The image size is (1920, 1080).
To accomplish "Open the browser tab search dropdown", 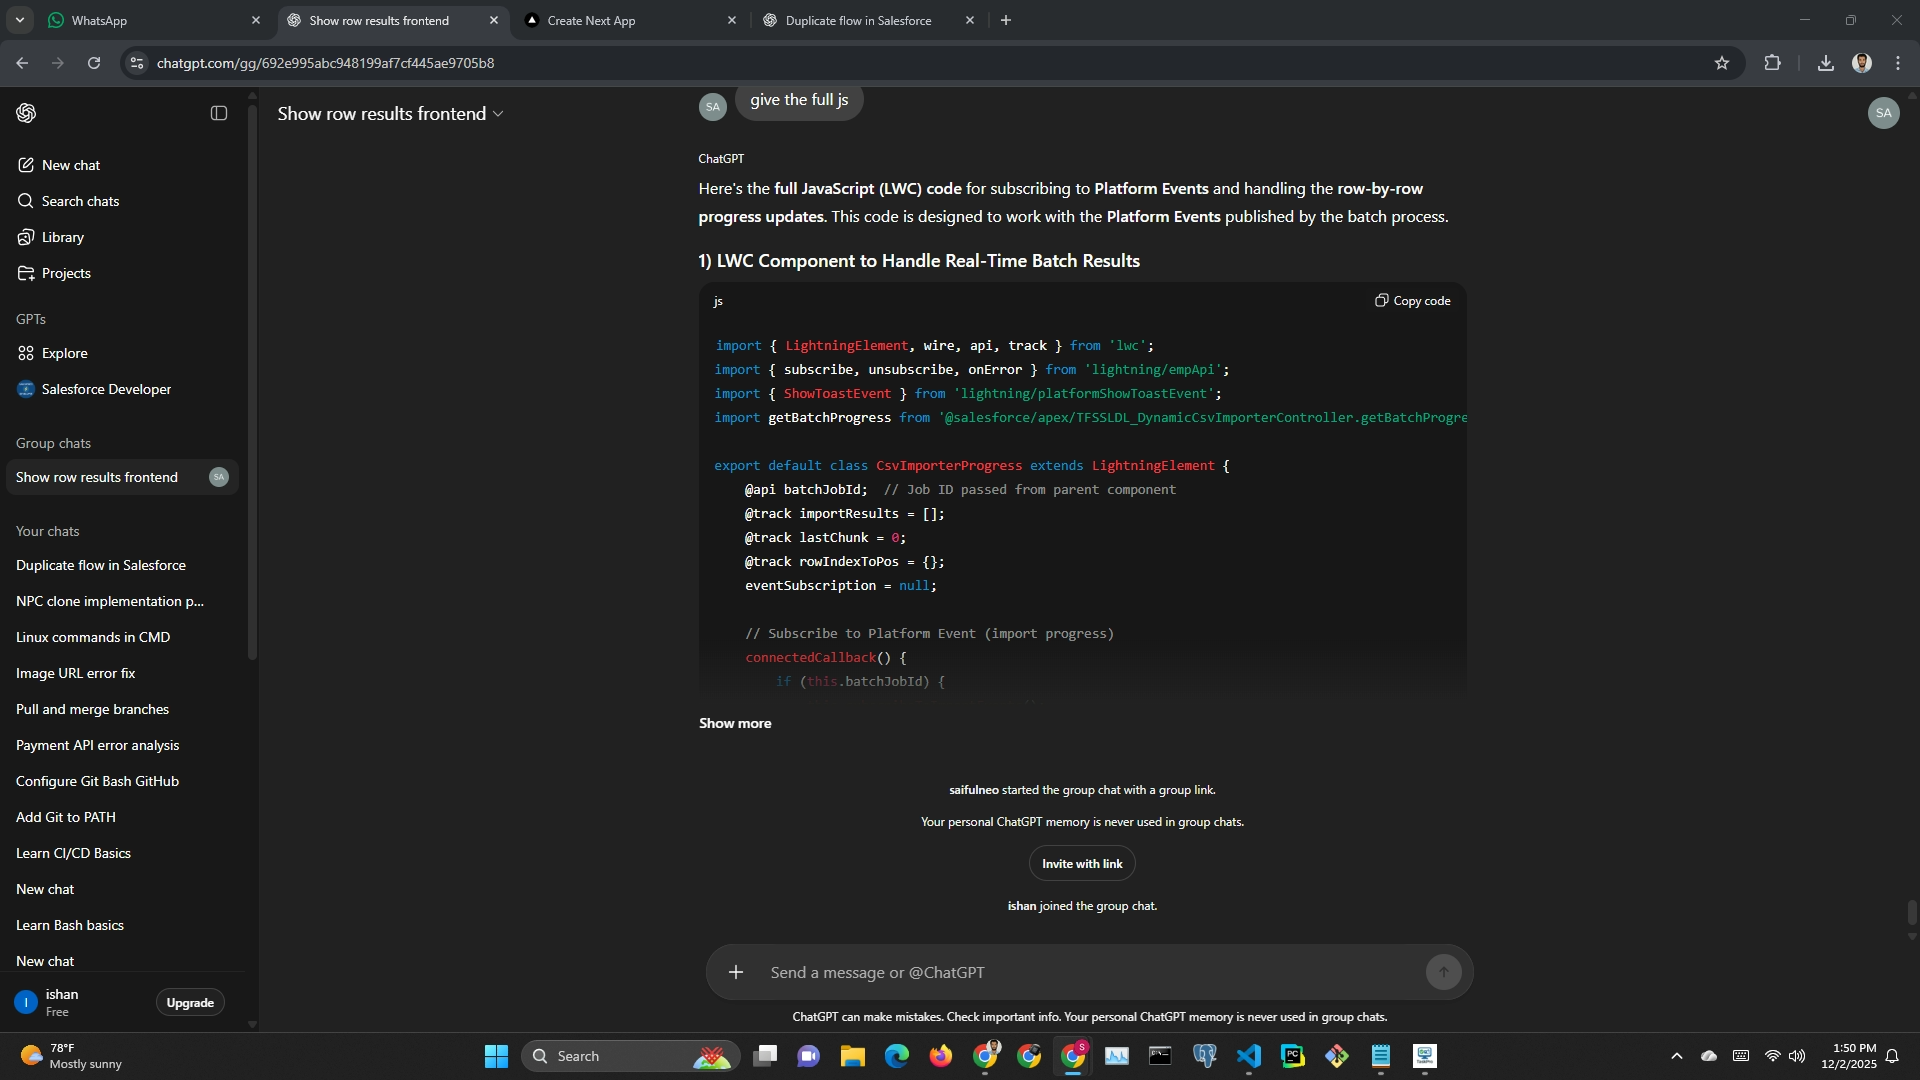I will [x=19, y=20].
